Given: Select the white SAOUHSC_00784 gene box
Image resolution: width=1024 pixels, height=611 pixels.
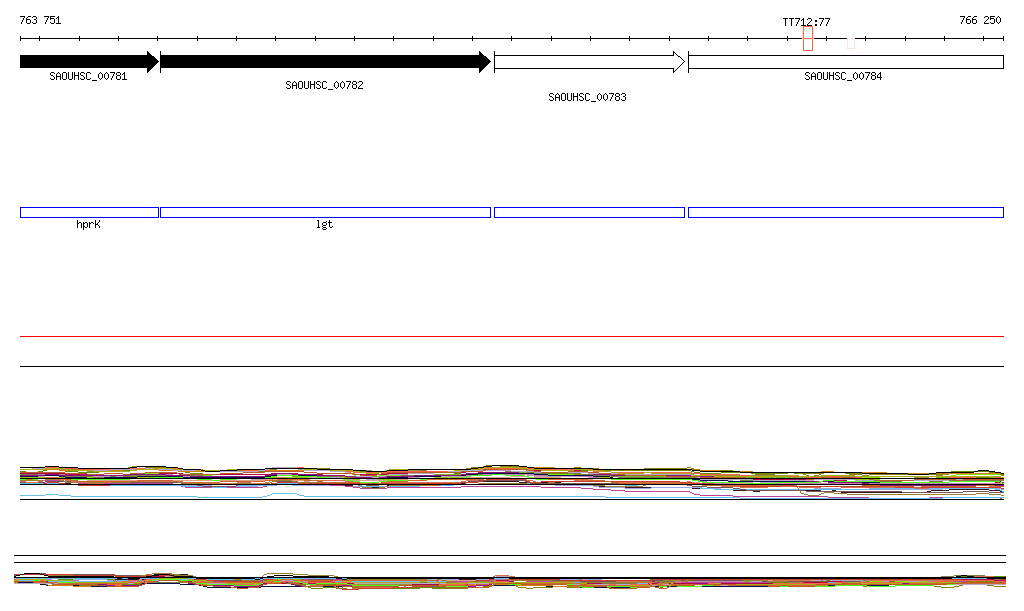Looking at the screenshot, I should [x=845, y=62].
